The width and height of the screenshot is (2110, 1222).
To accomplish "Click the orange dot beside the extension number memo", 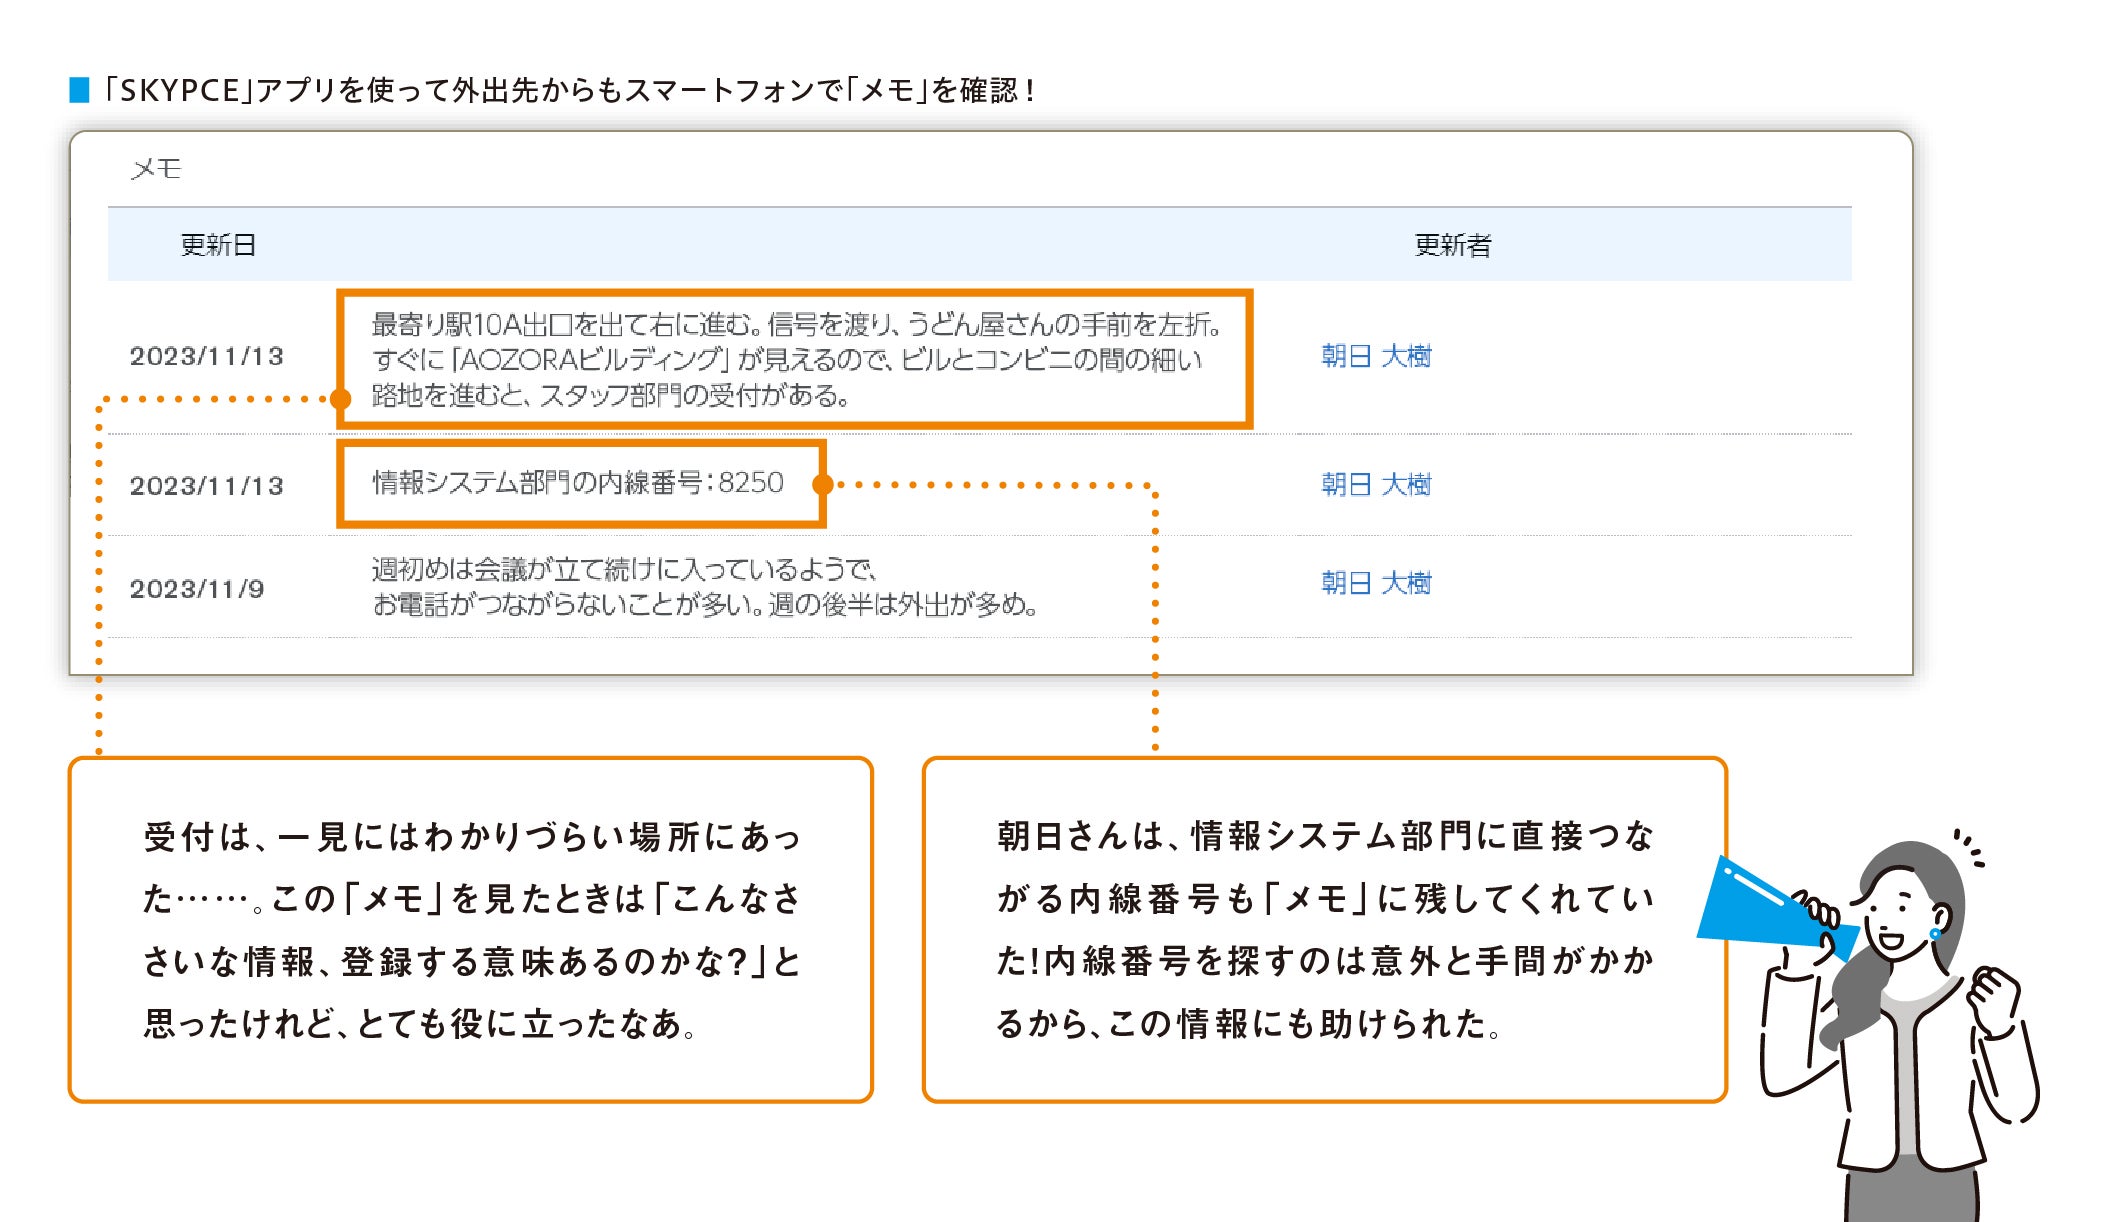I will (823, 487).
